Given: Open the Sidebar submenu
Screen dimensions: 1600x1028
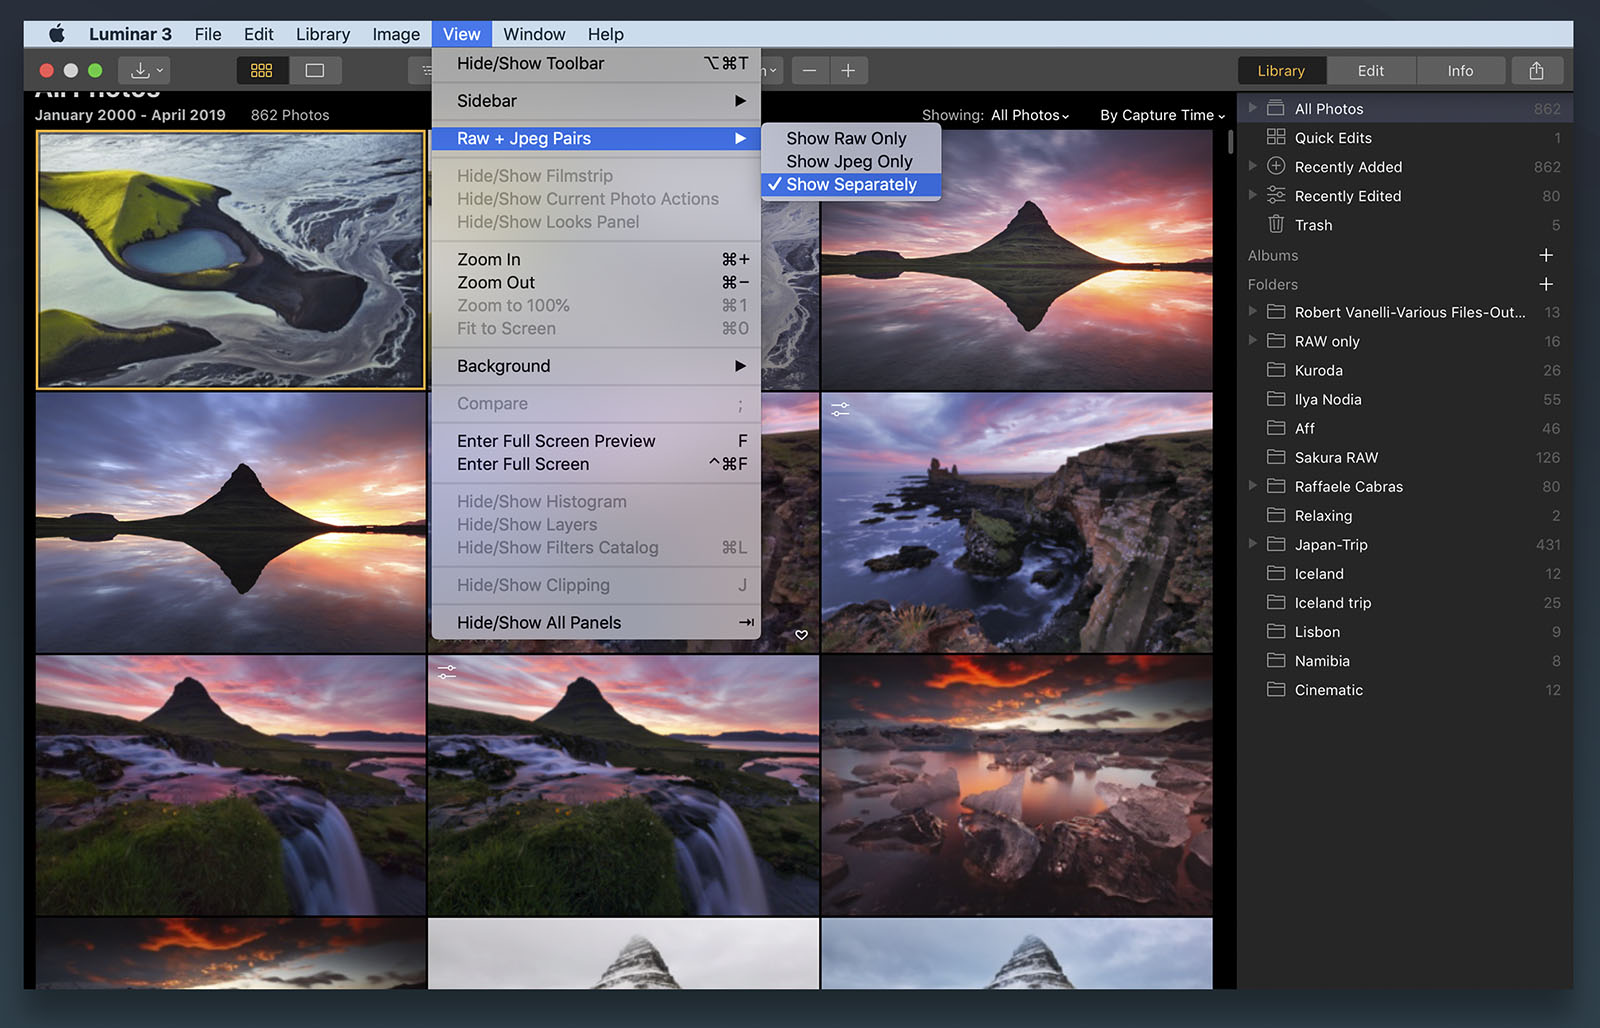Looking at the screenshot, I should point(596,101).
